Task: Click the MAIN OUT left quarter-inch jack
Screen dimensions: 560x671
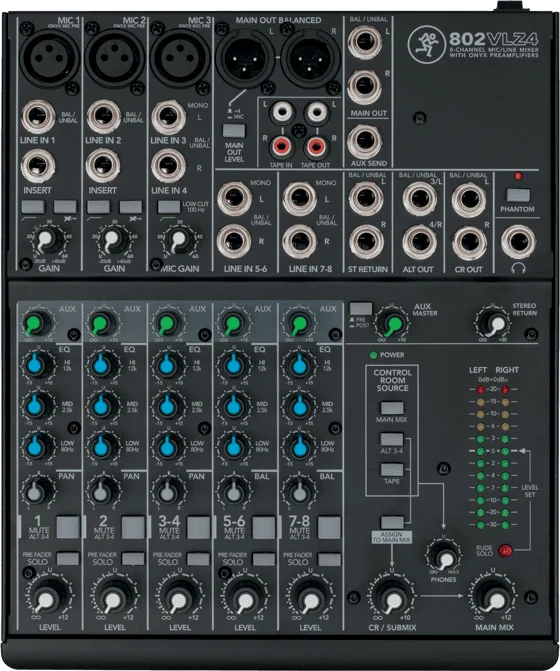Action: (x=365, y=42)
